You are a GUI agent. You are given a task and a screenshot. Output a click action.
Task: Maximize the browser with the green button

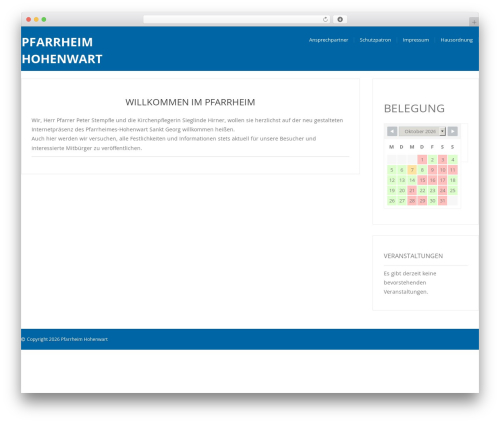tap(44, 19)
